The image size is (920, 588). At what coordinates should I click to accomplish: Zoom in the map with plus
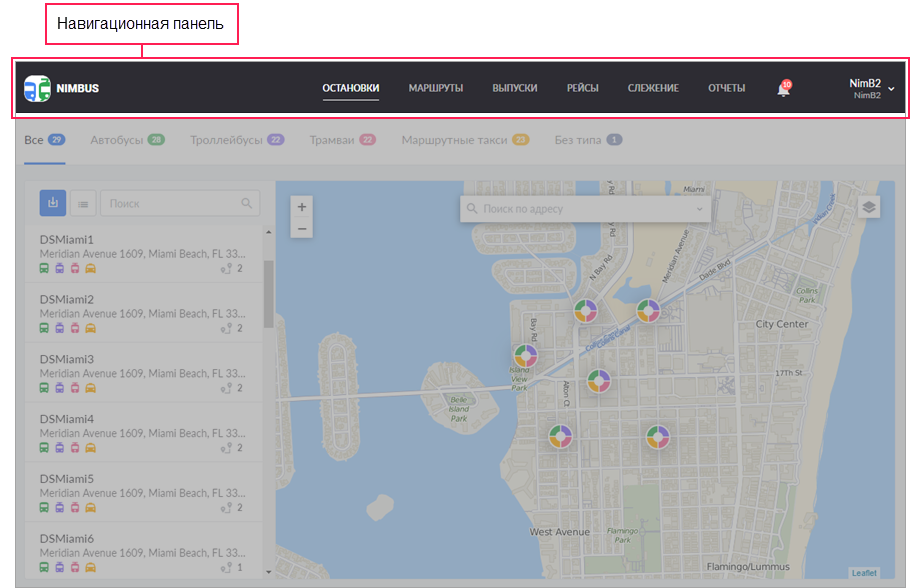coord(302,207)
